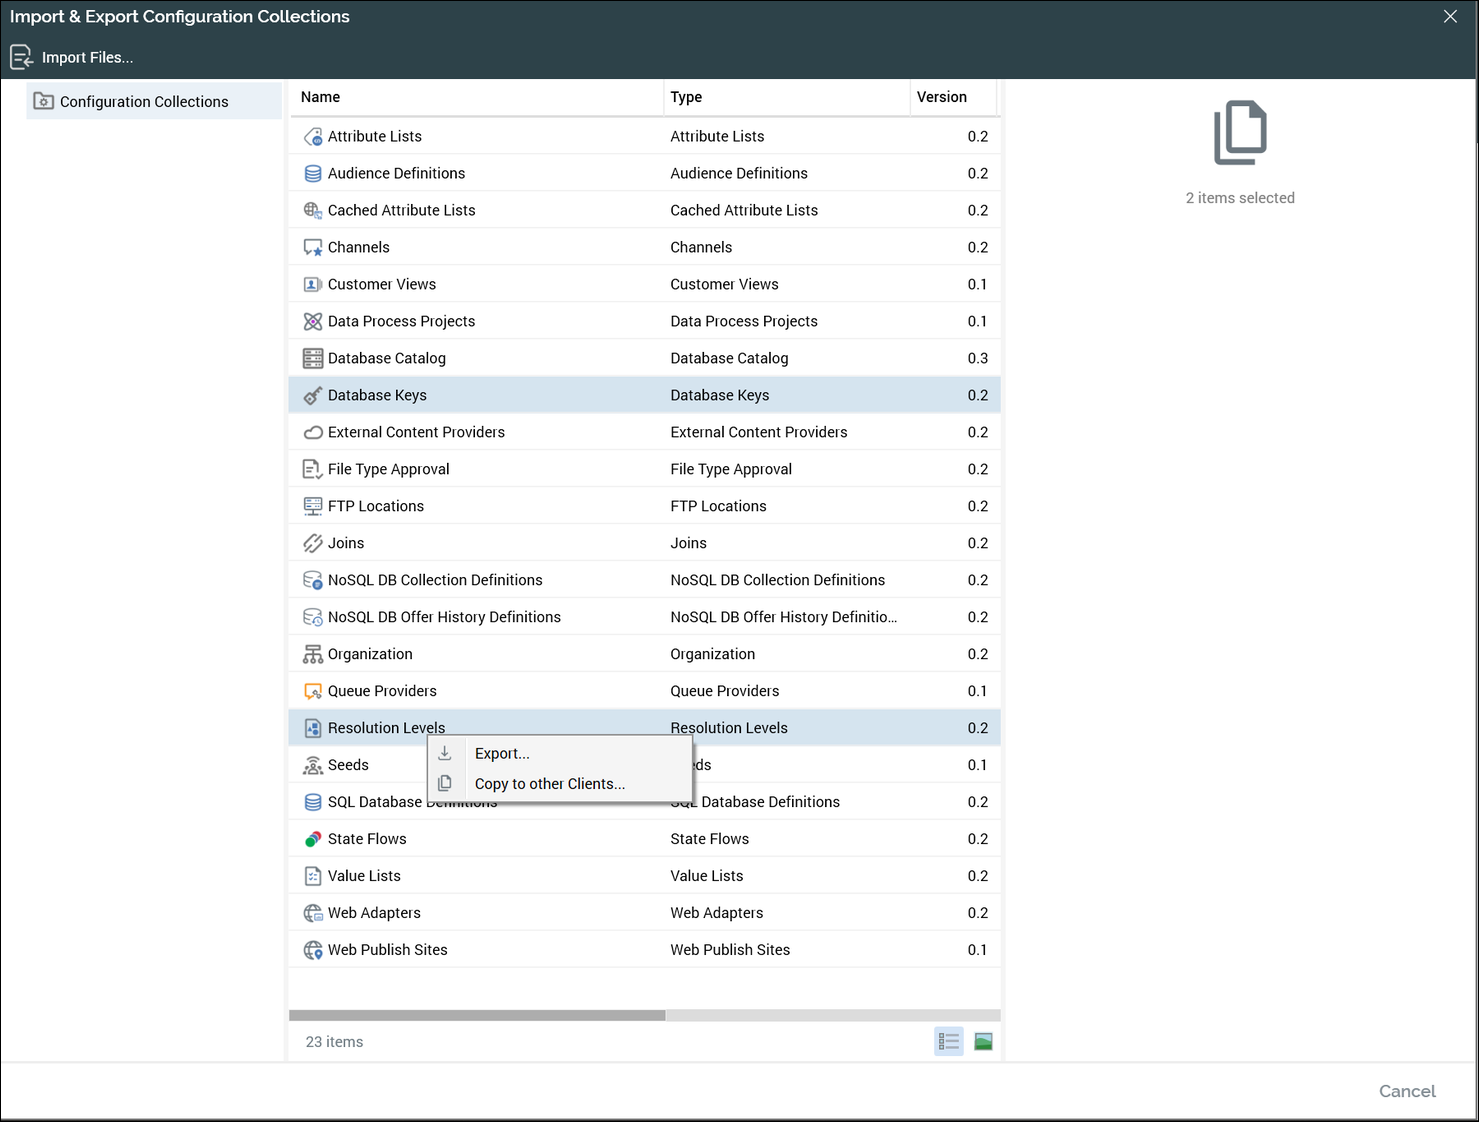Choose Export from the context menu
Screen dimensions: 1479x1122
tap(502, 754)
